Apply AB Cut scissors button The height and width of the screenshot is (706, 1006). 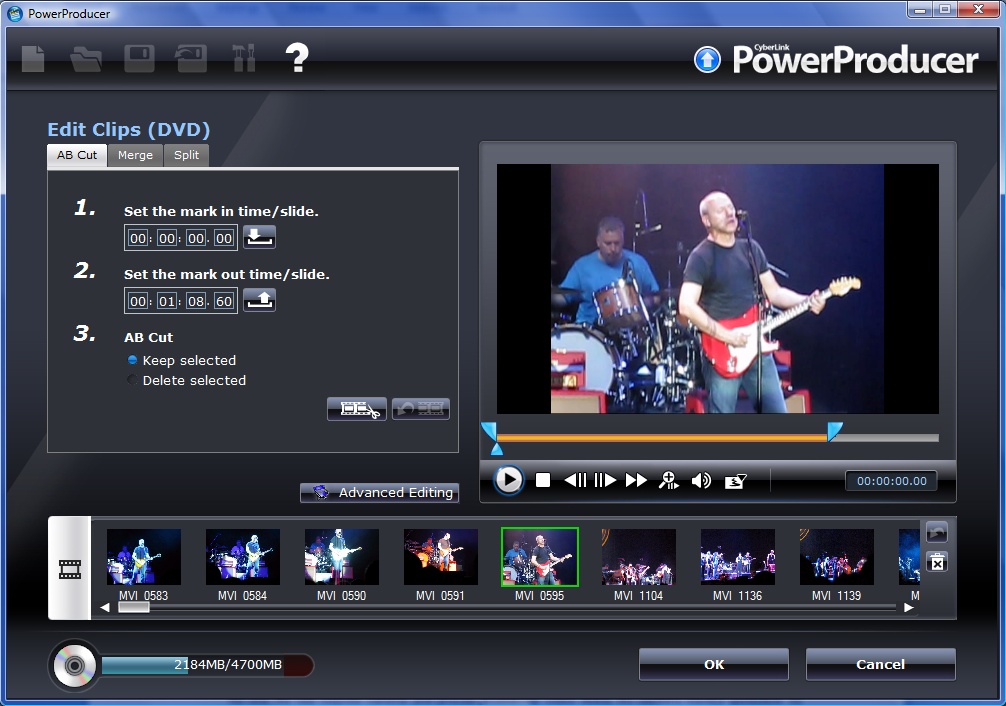[x=357, y=409]
